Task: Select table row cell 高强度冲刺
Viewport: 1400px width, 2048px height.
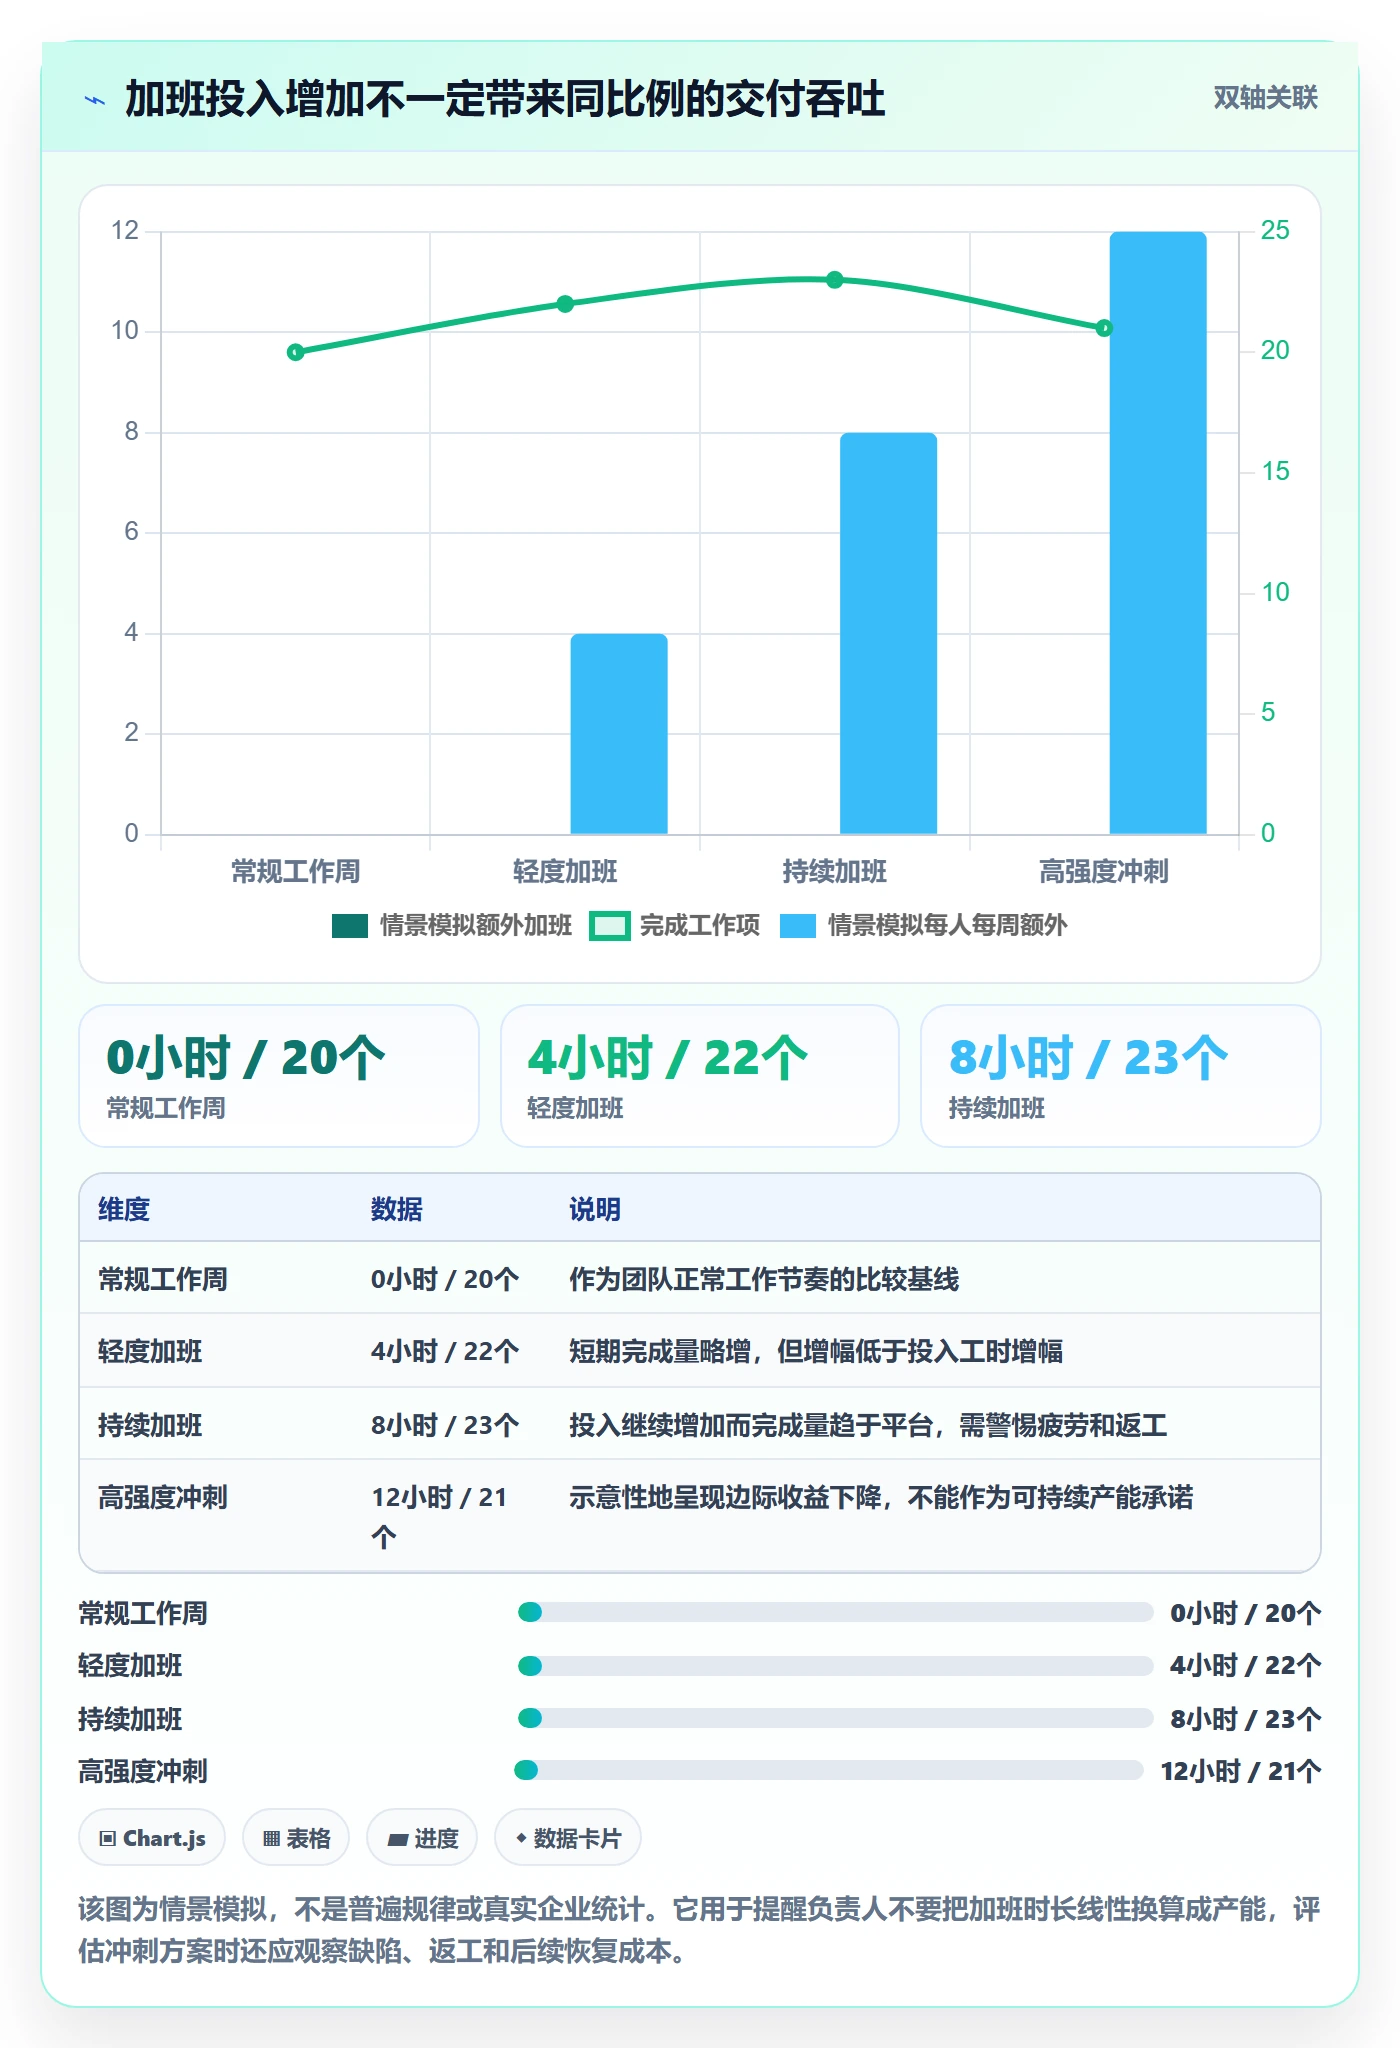Action: click(x=163, y=1497)
